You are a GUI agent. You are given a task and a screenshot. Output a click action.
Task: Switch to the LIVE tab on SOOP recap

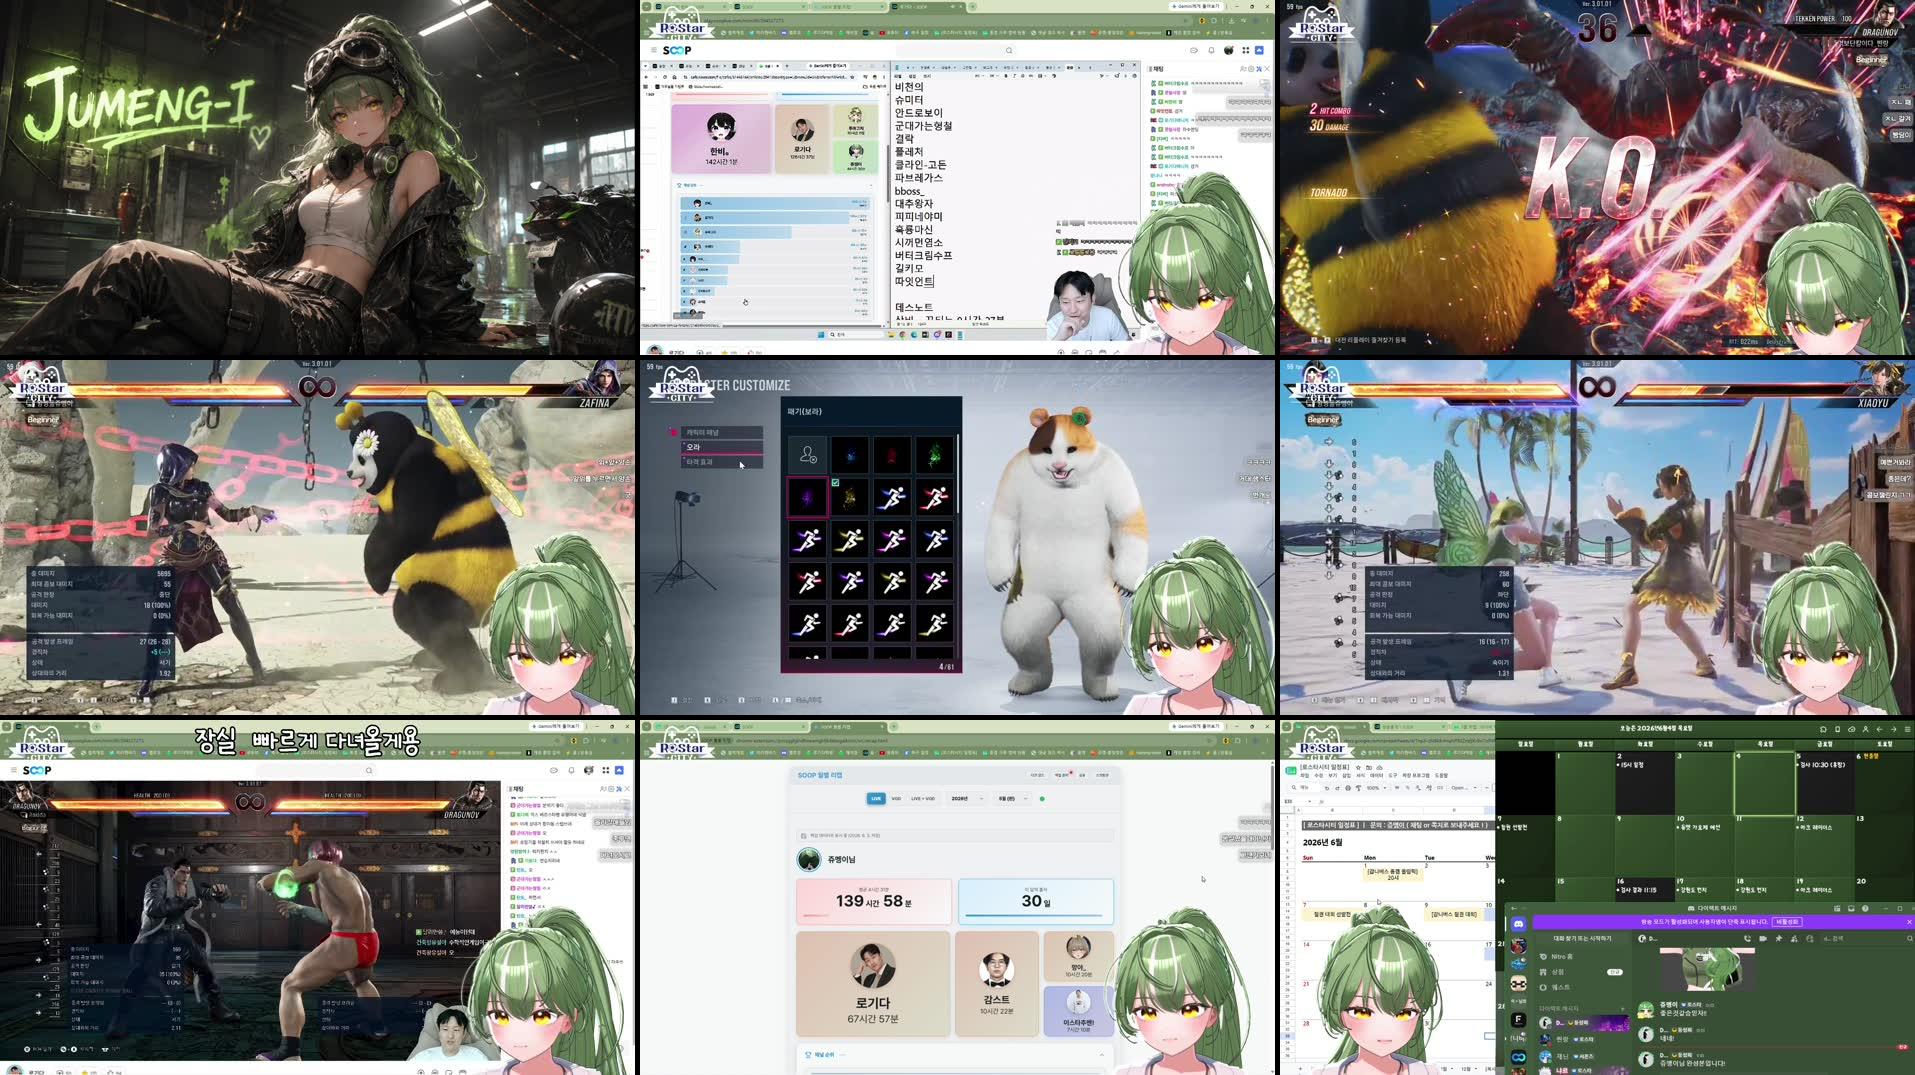(x=876, y=798)
